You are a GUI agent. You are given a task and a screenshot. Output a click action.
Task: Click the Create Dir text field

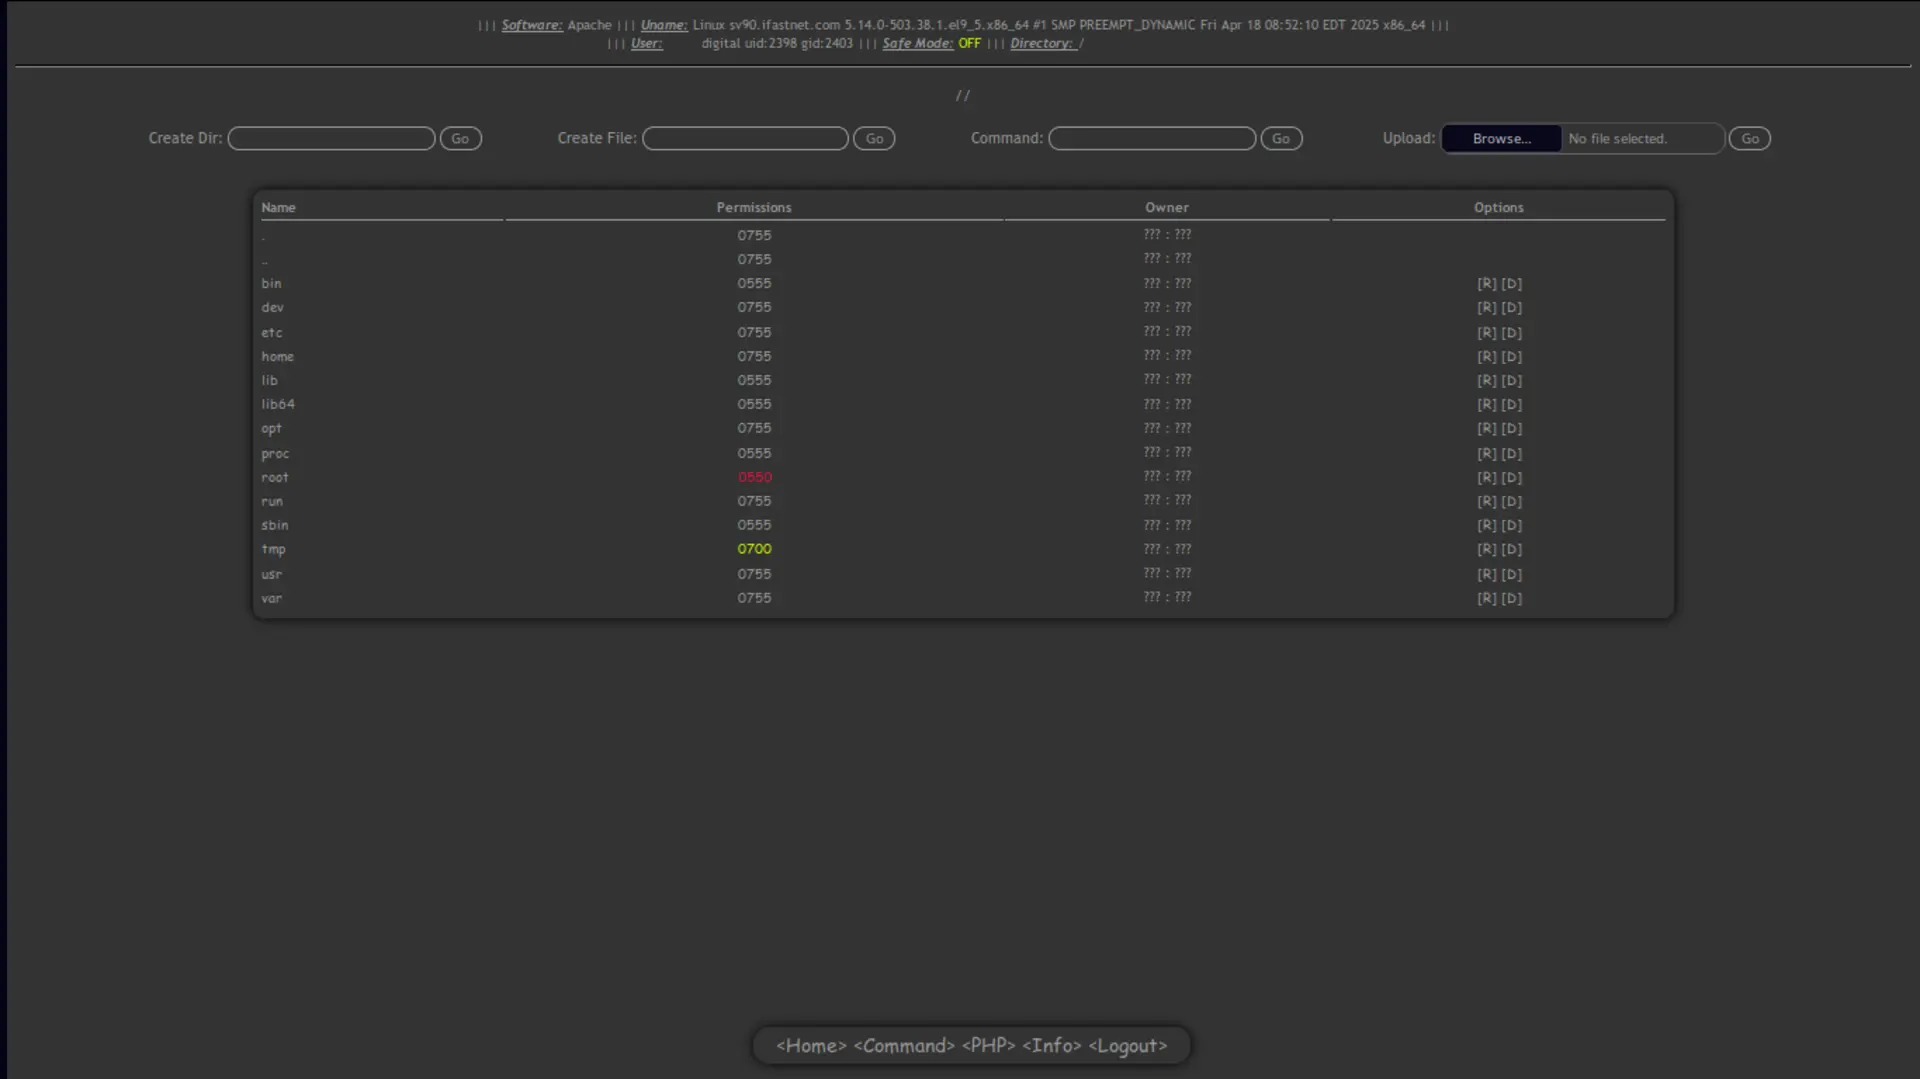pyautogui.click(x=331, y=138)
